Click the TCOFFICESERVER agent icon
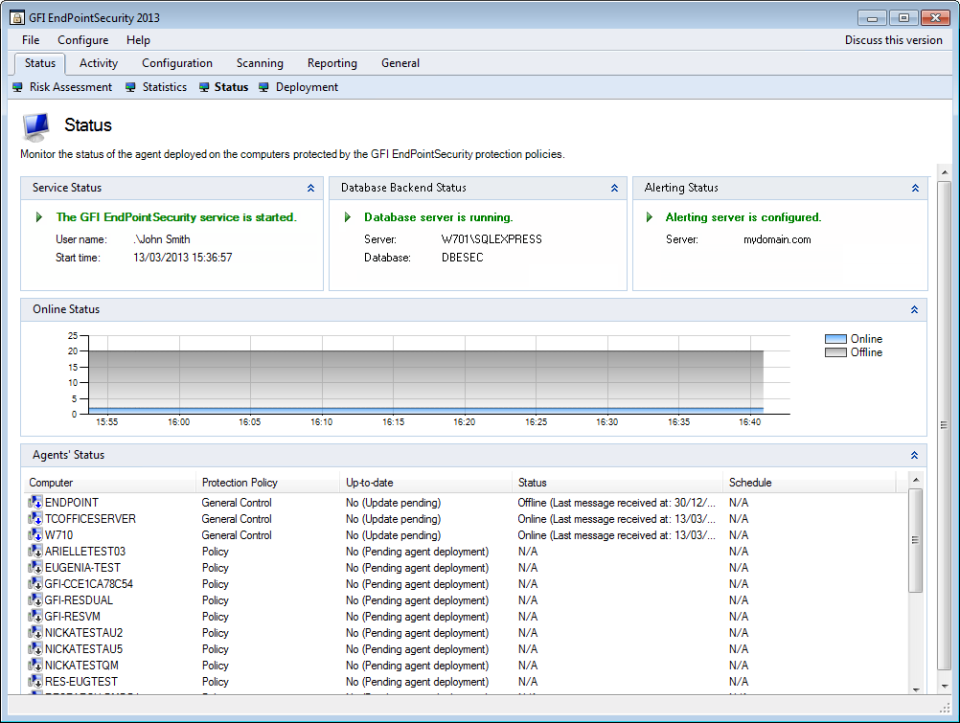 34,518
